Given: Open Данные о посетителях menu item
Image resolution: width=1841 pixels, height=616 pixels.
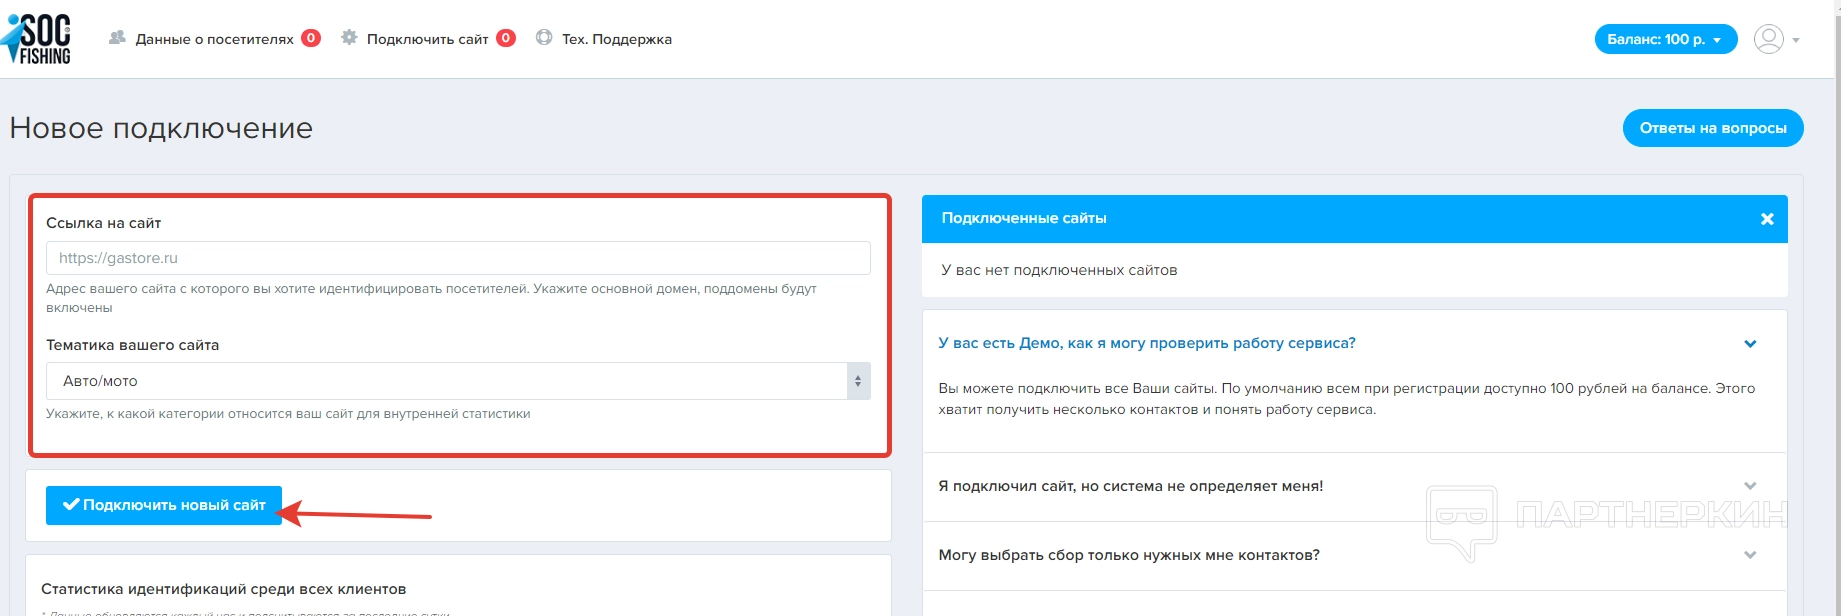Looking at the screenshot, I should [214, 39].
